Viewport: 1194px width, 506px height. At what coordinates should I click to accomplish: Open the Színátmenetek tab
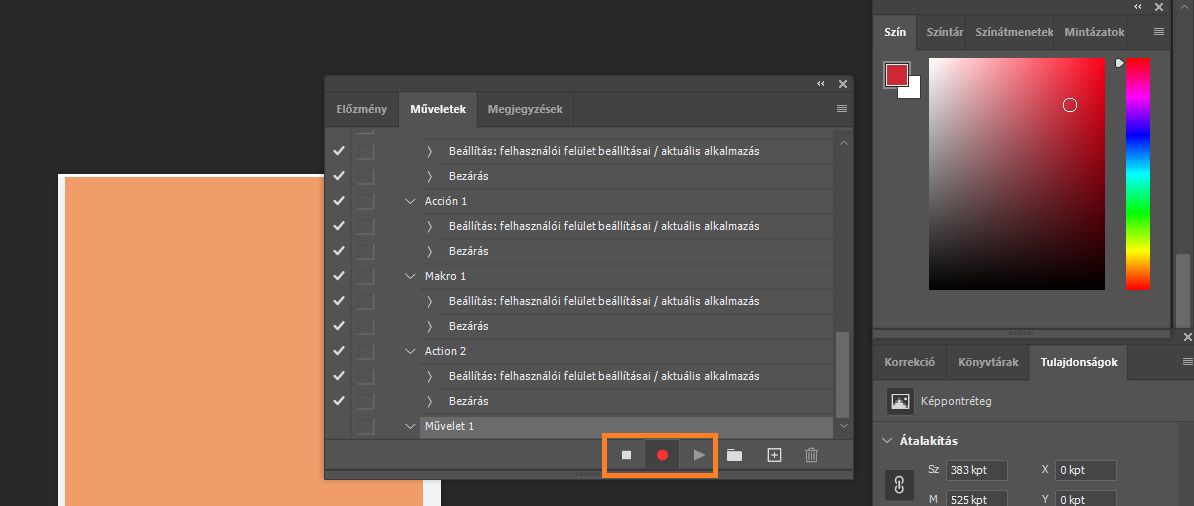(1014, 32)
